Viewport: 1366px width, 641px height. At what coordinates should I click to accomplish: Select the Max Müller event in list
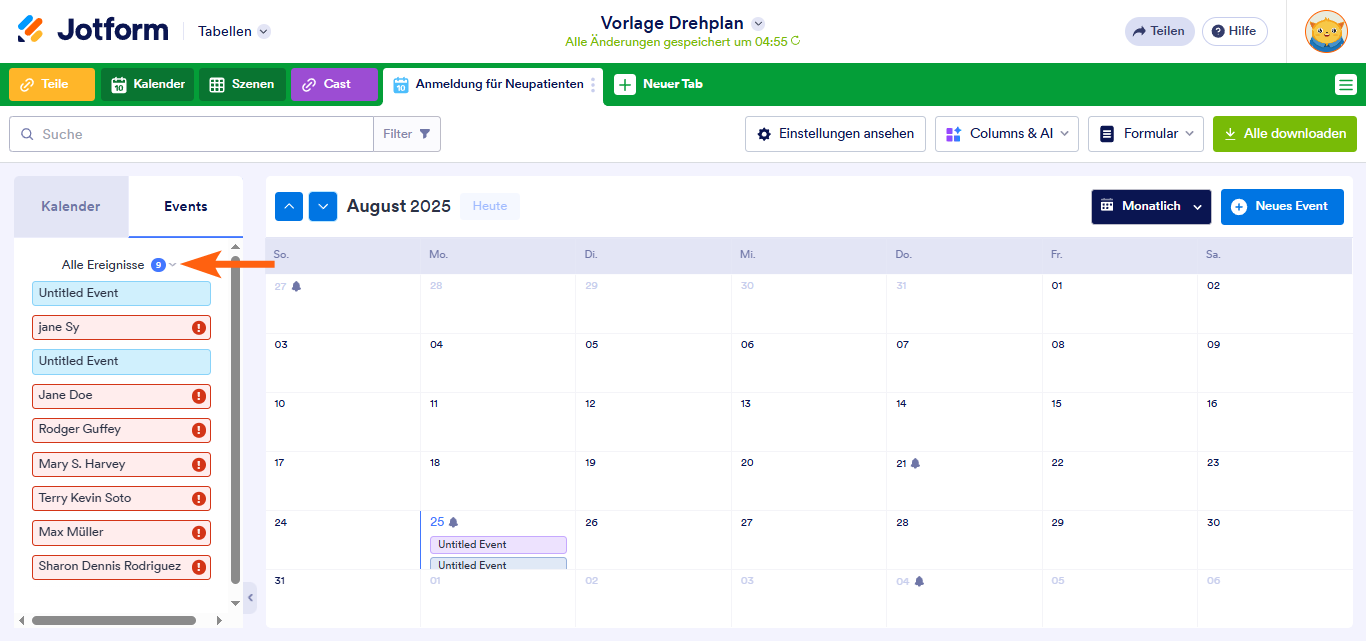click(110, 532)
